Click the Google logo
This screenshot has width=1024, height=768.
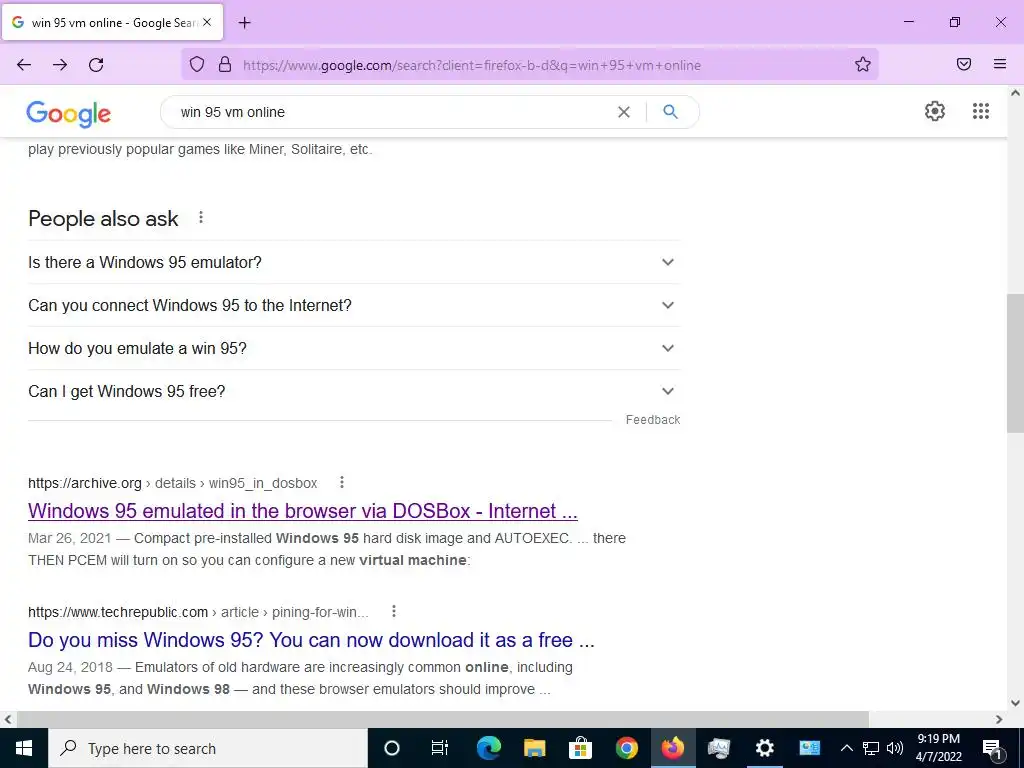tap(69, 114)
